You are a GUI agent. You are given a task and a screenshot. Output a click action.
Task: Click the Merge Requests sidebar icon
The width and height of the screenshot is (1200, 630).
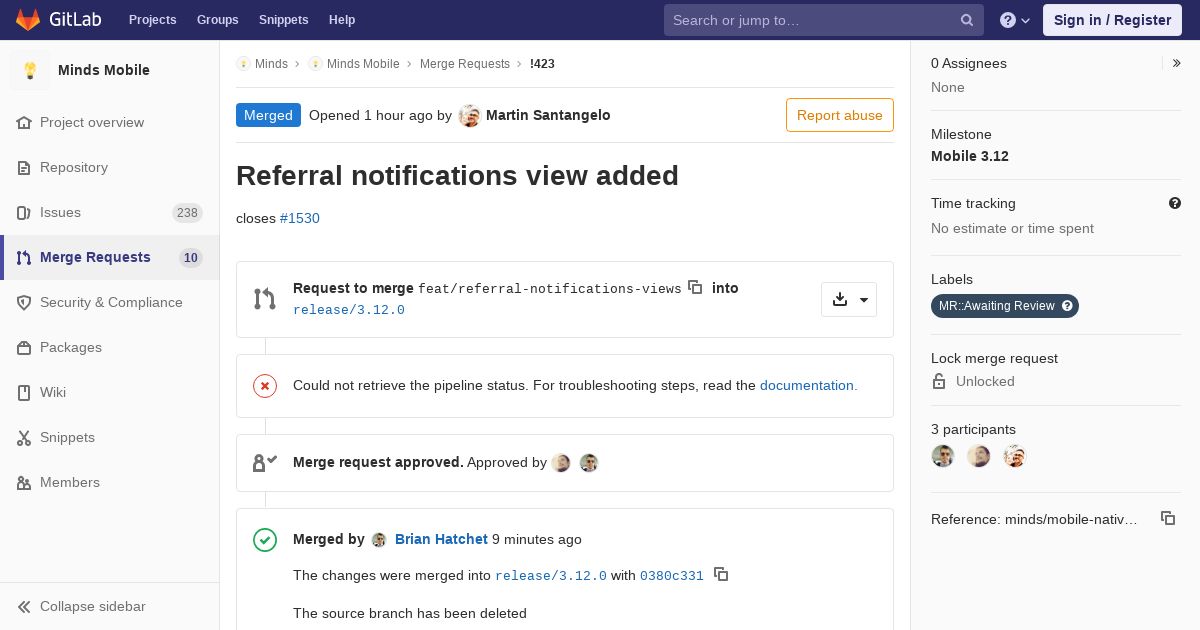[x=24, y=257]
